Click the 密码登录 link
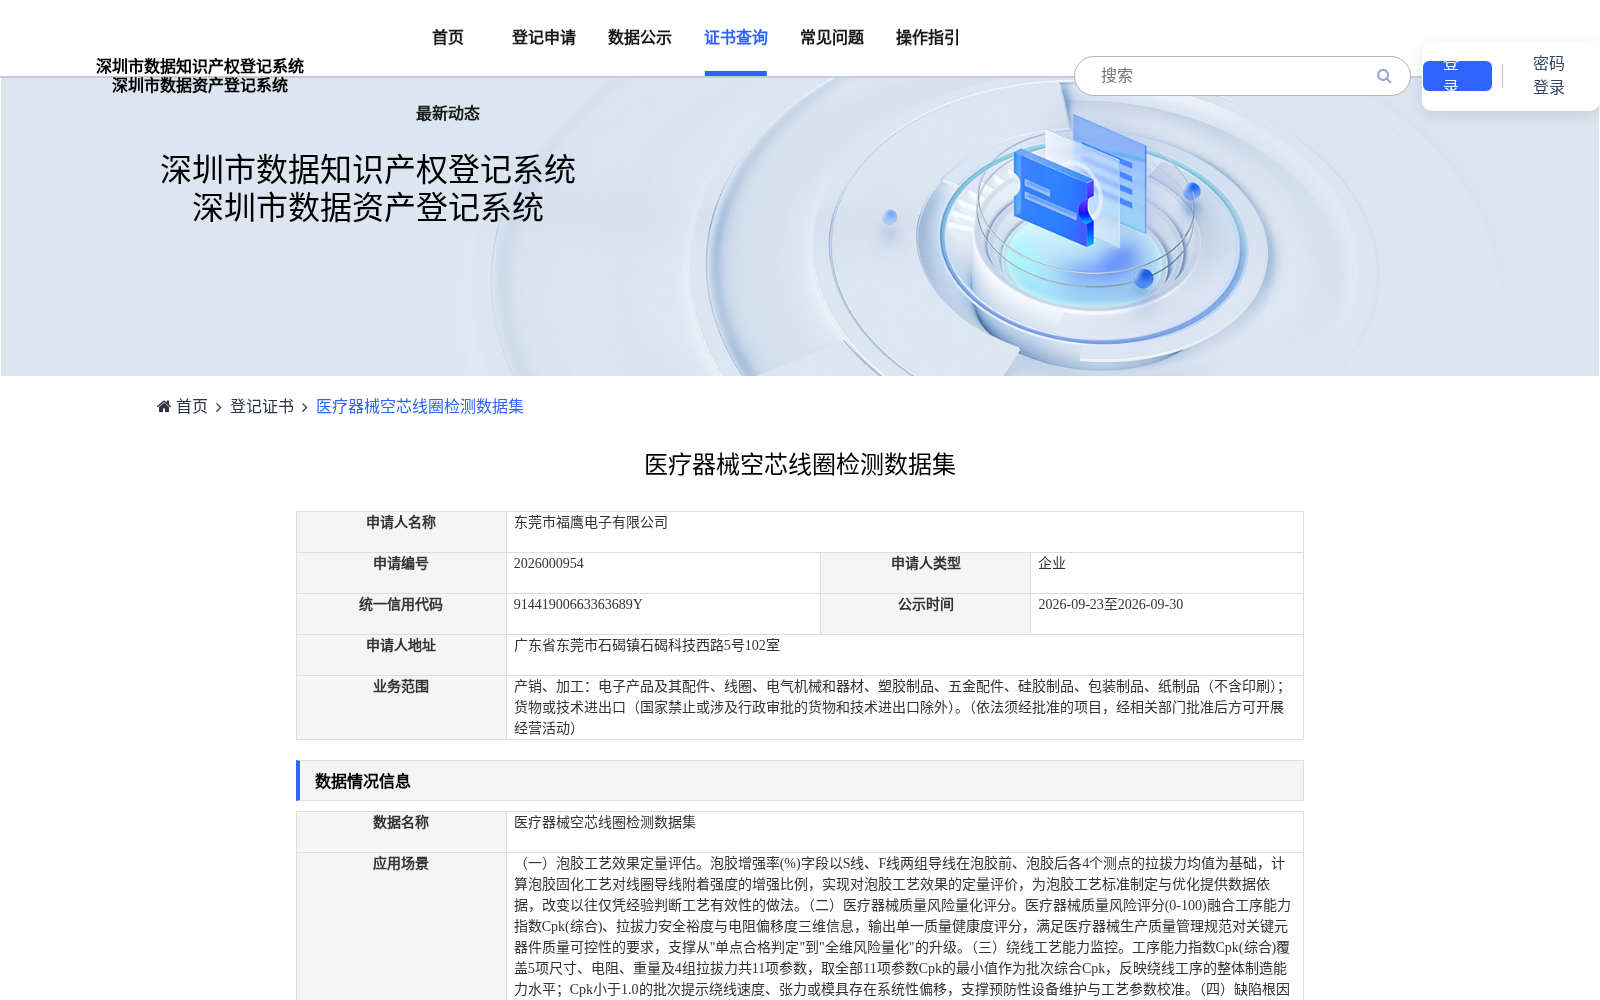 [x=1549, y=76]
